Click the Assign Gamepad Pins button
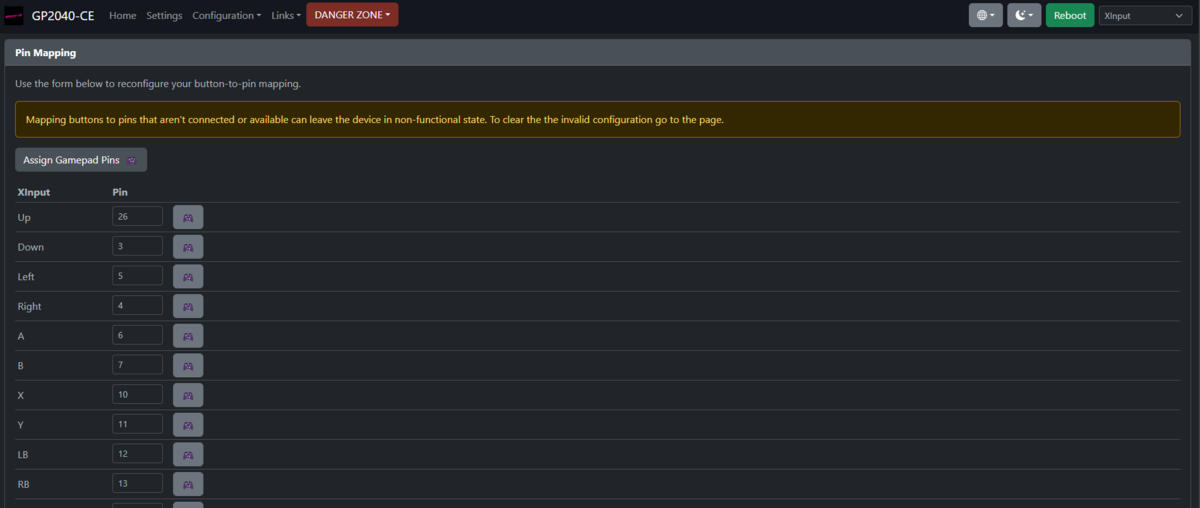 80,160
